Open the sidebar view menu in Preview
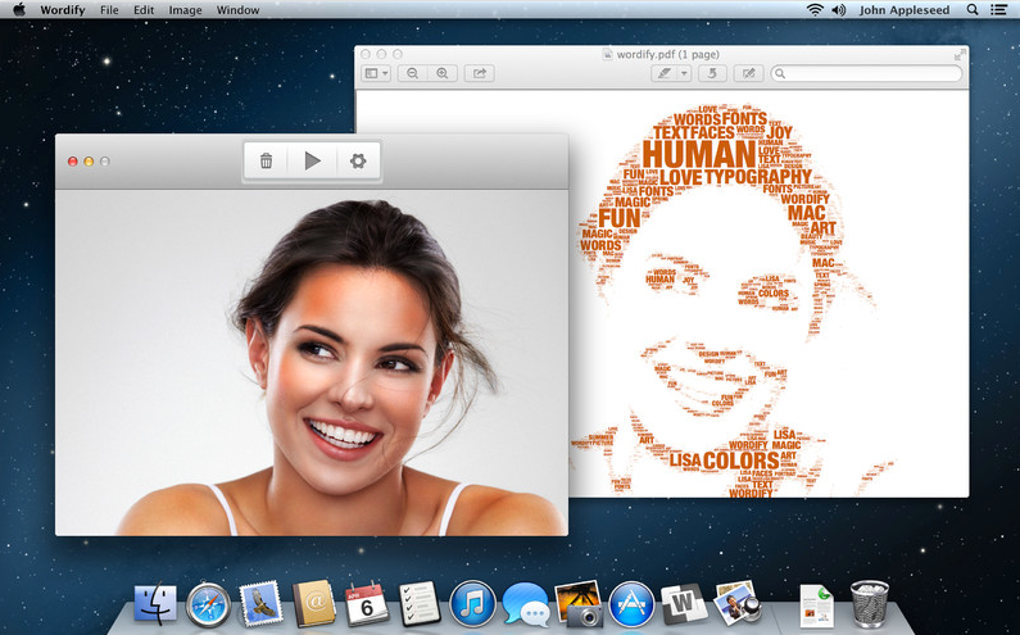 (x=377, y=74)
